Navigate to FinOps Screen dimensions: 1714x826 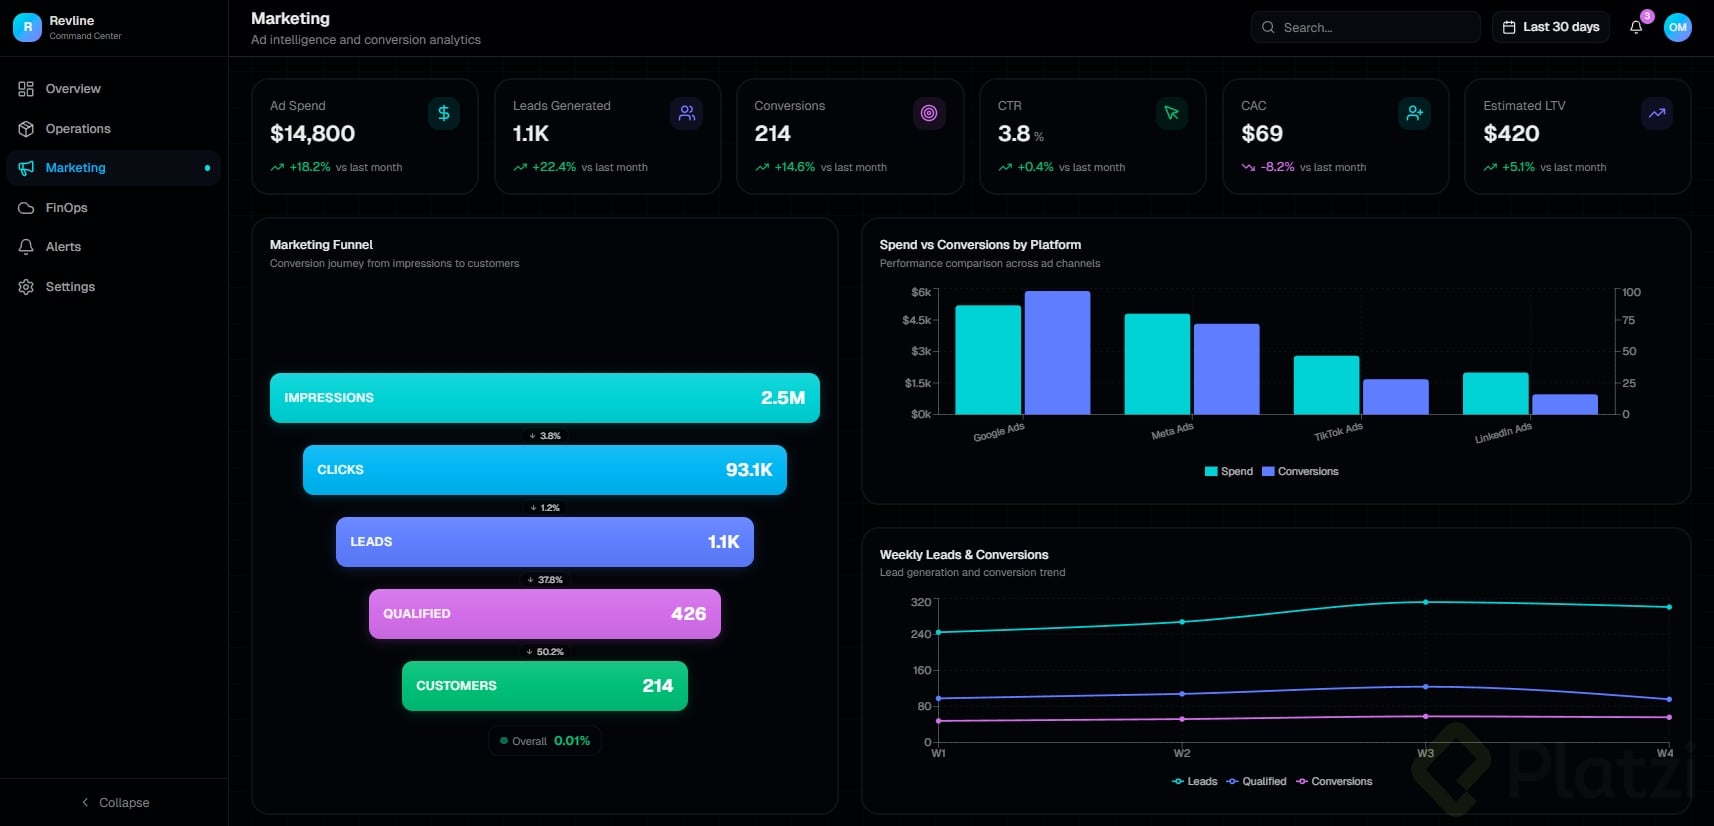pyautogui.click(x=114, y=208)
